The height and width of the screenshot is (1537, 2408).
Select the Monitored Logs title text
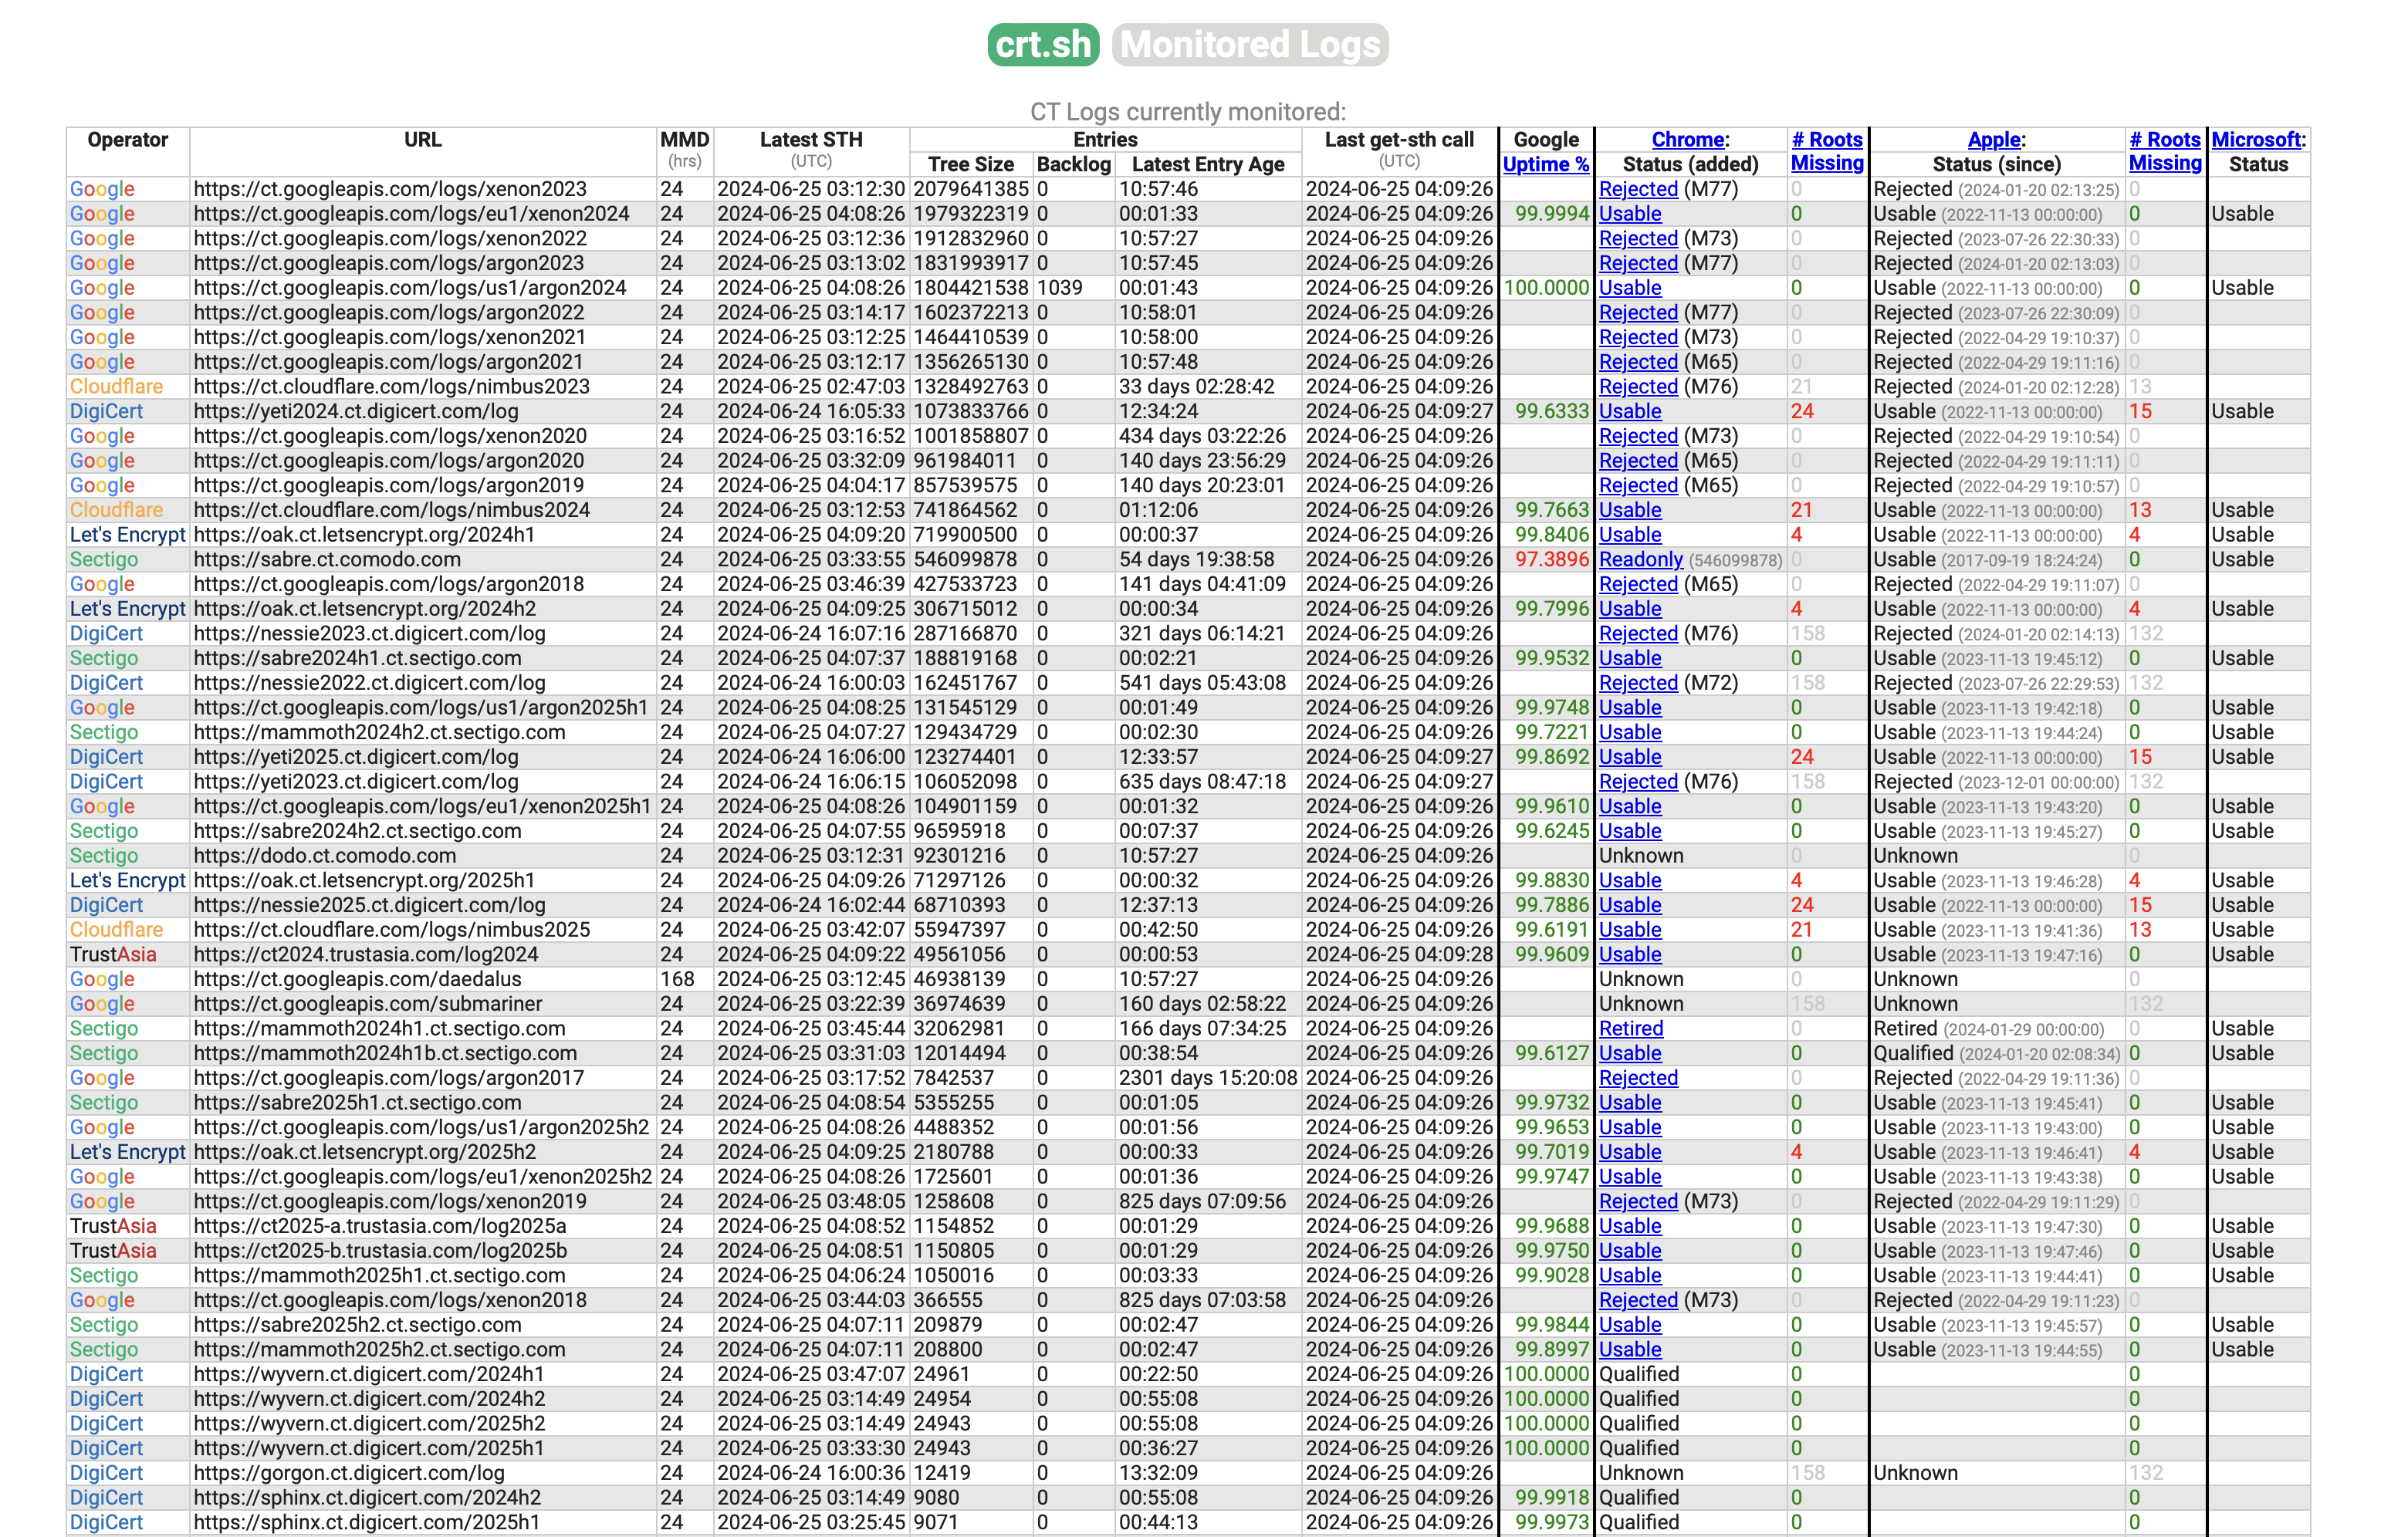pyautogui.click(x=1250, y=45)
